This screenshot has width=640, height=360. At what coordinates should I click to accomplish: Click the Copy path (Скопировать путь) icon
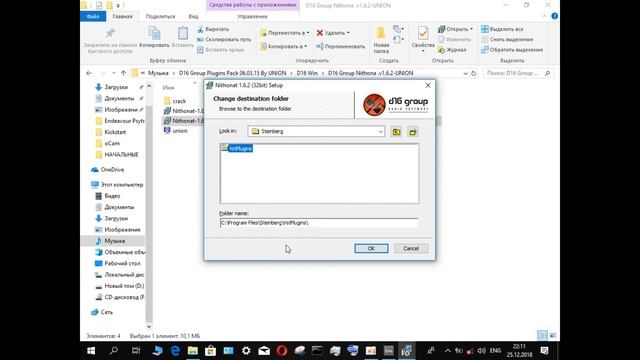click(200, 40)
